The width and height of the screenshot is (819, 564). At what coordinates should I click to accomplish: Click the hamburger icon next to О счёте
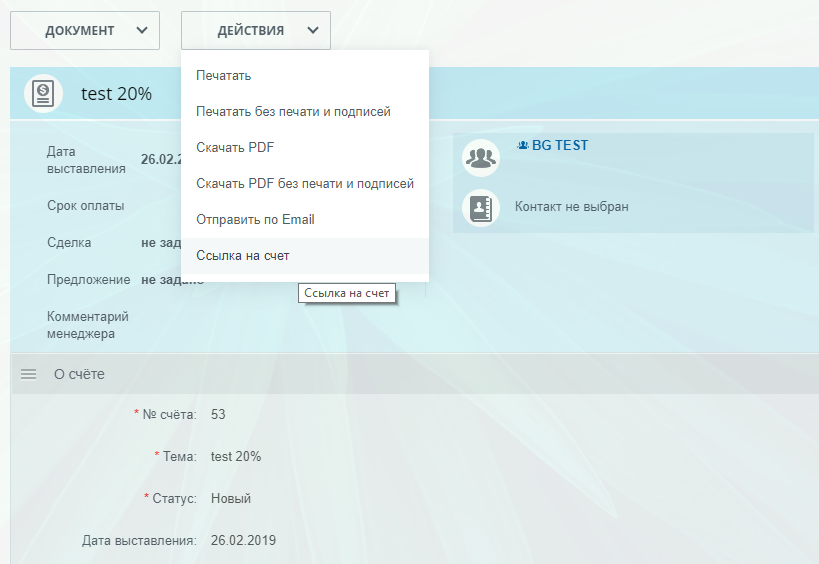29,374
